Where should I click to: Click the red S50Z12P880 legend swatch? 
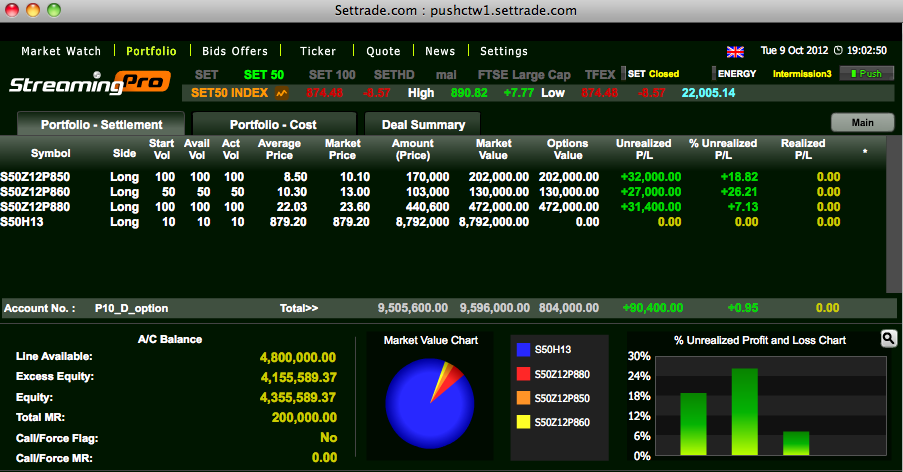pyautogui.click(x=523, y=374)
